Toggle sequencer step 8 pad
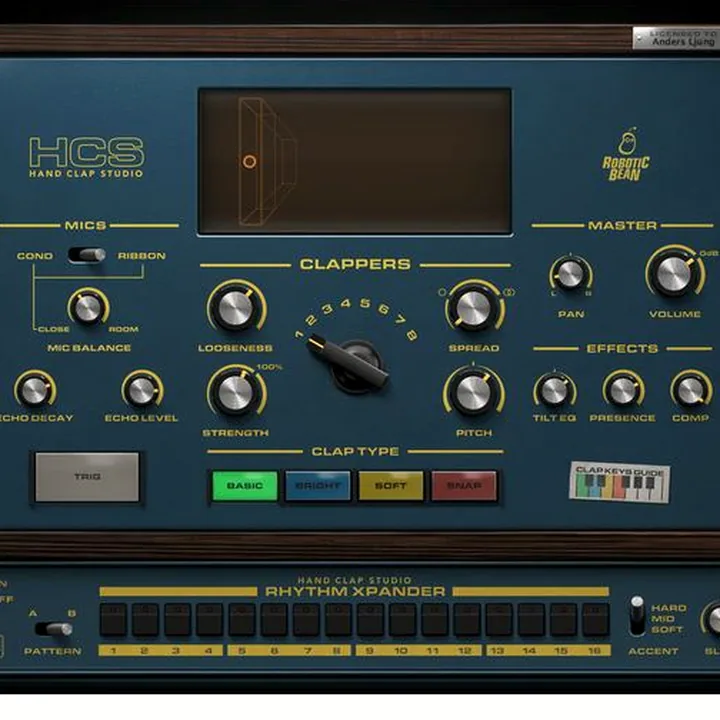Screen dimensions: 720x720 338,619
